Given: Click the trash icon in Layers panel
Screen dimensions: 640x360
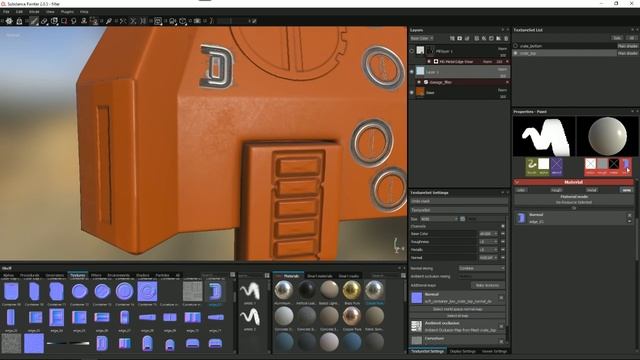Looking at the screenshot, I should (506, 38).
